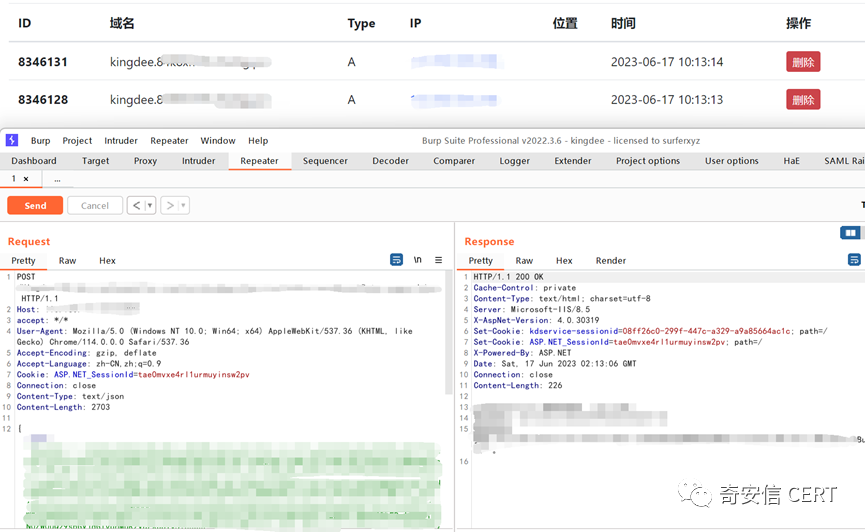Switch to the SAML Raider tab

tap(843, 161)
